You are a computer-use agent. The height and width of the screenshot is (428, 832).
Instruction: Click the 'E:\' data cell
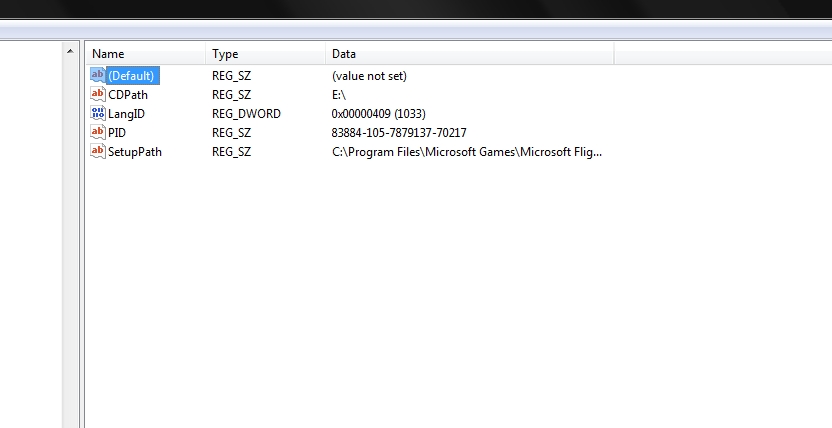click(339, 95)
